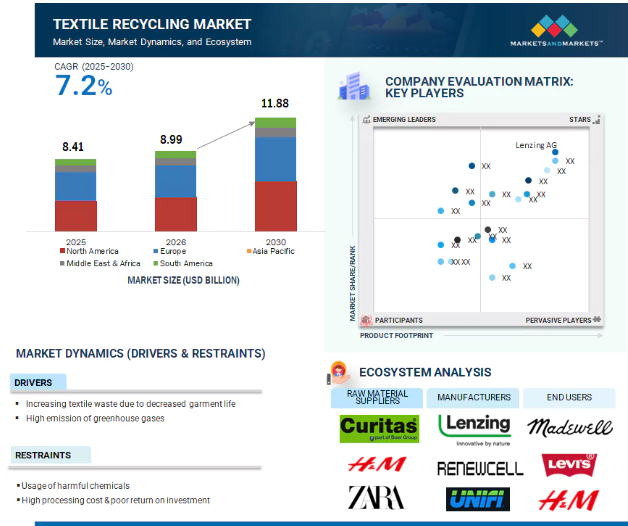
Task: Select the Raw Material Suppliers header
Action: 377,398
